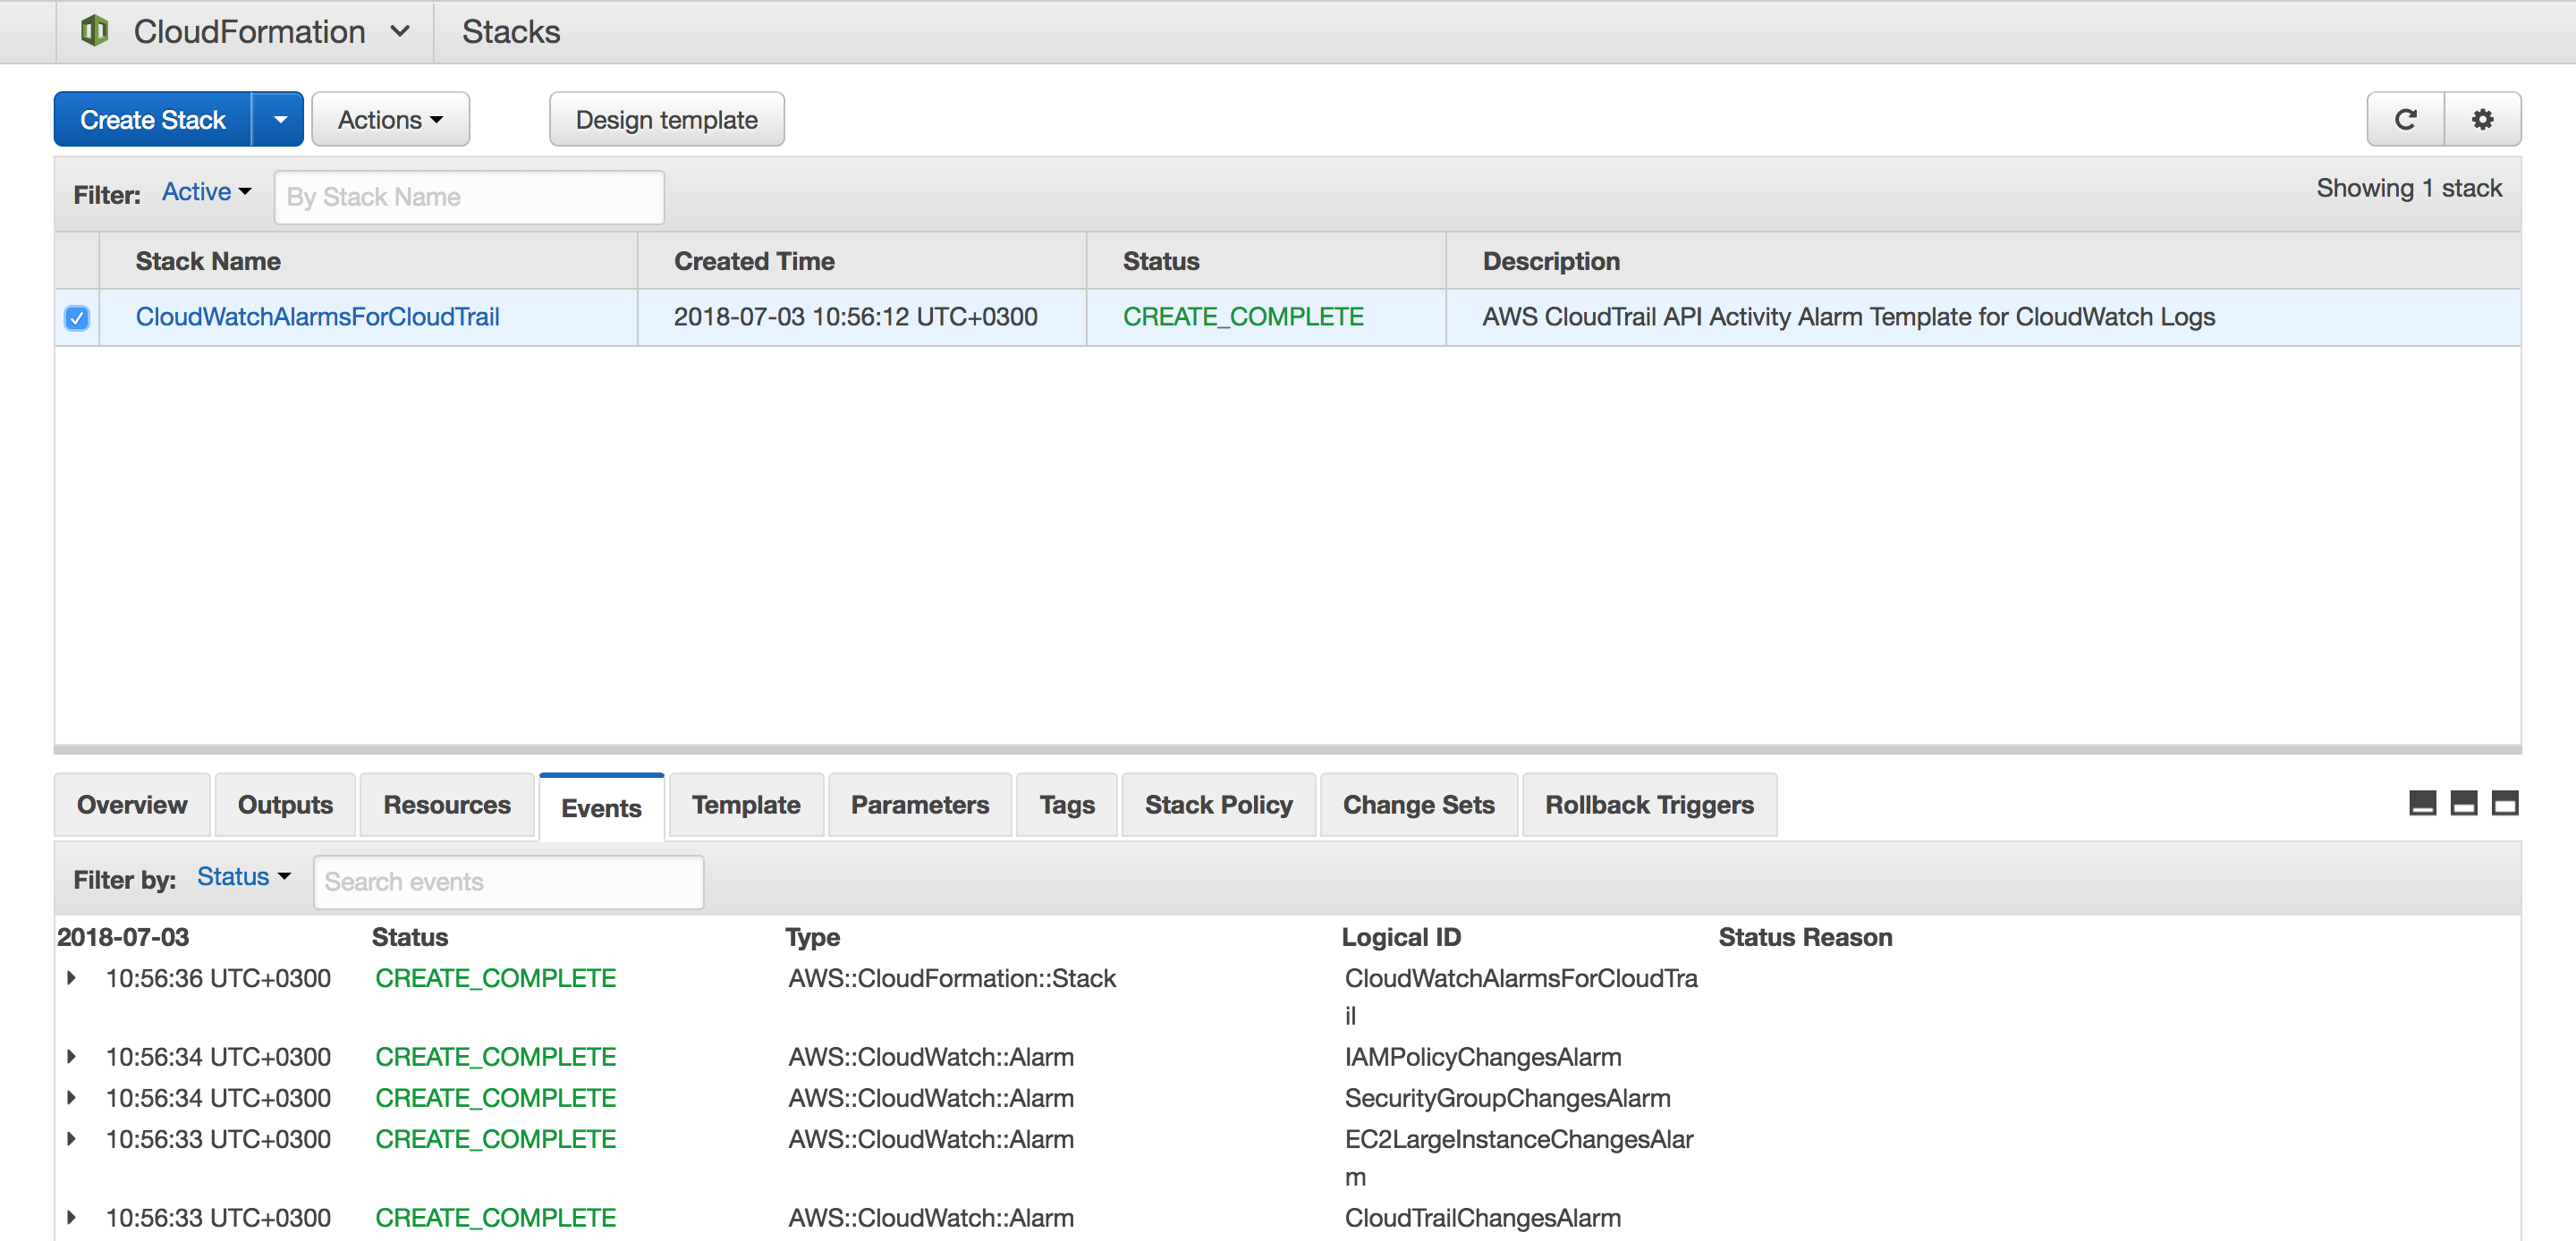Maximize the details pane with the last layout icon
2576x1241 pixels.
pyautogui.click(x=2504, y=803)
